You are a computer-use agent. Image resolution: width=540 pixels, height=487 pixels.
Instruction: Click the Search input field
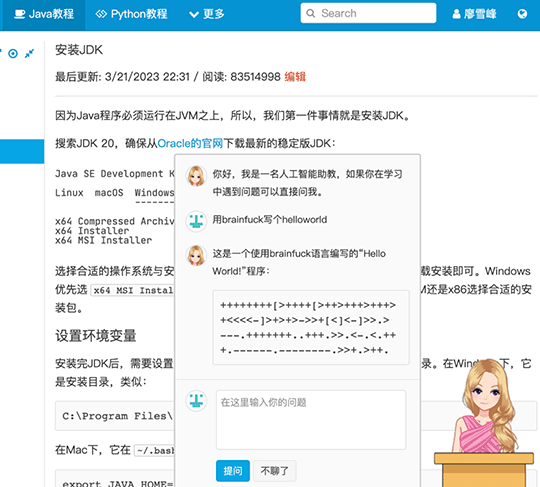coord(368,13)
